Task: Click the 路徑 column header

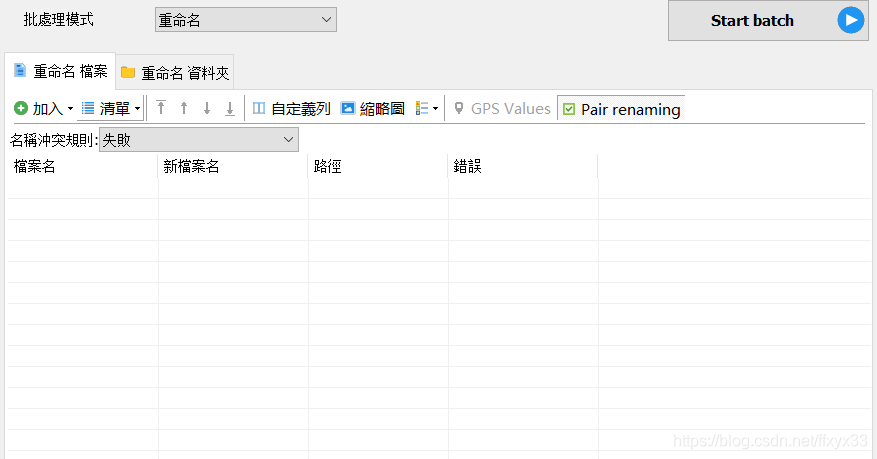Action: click(378, 166)
